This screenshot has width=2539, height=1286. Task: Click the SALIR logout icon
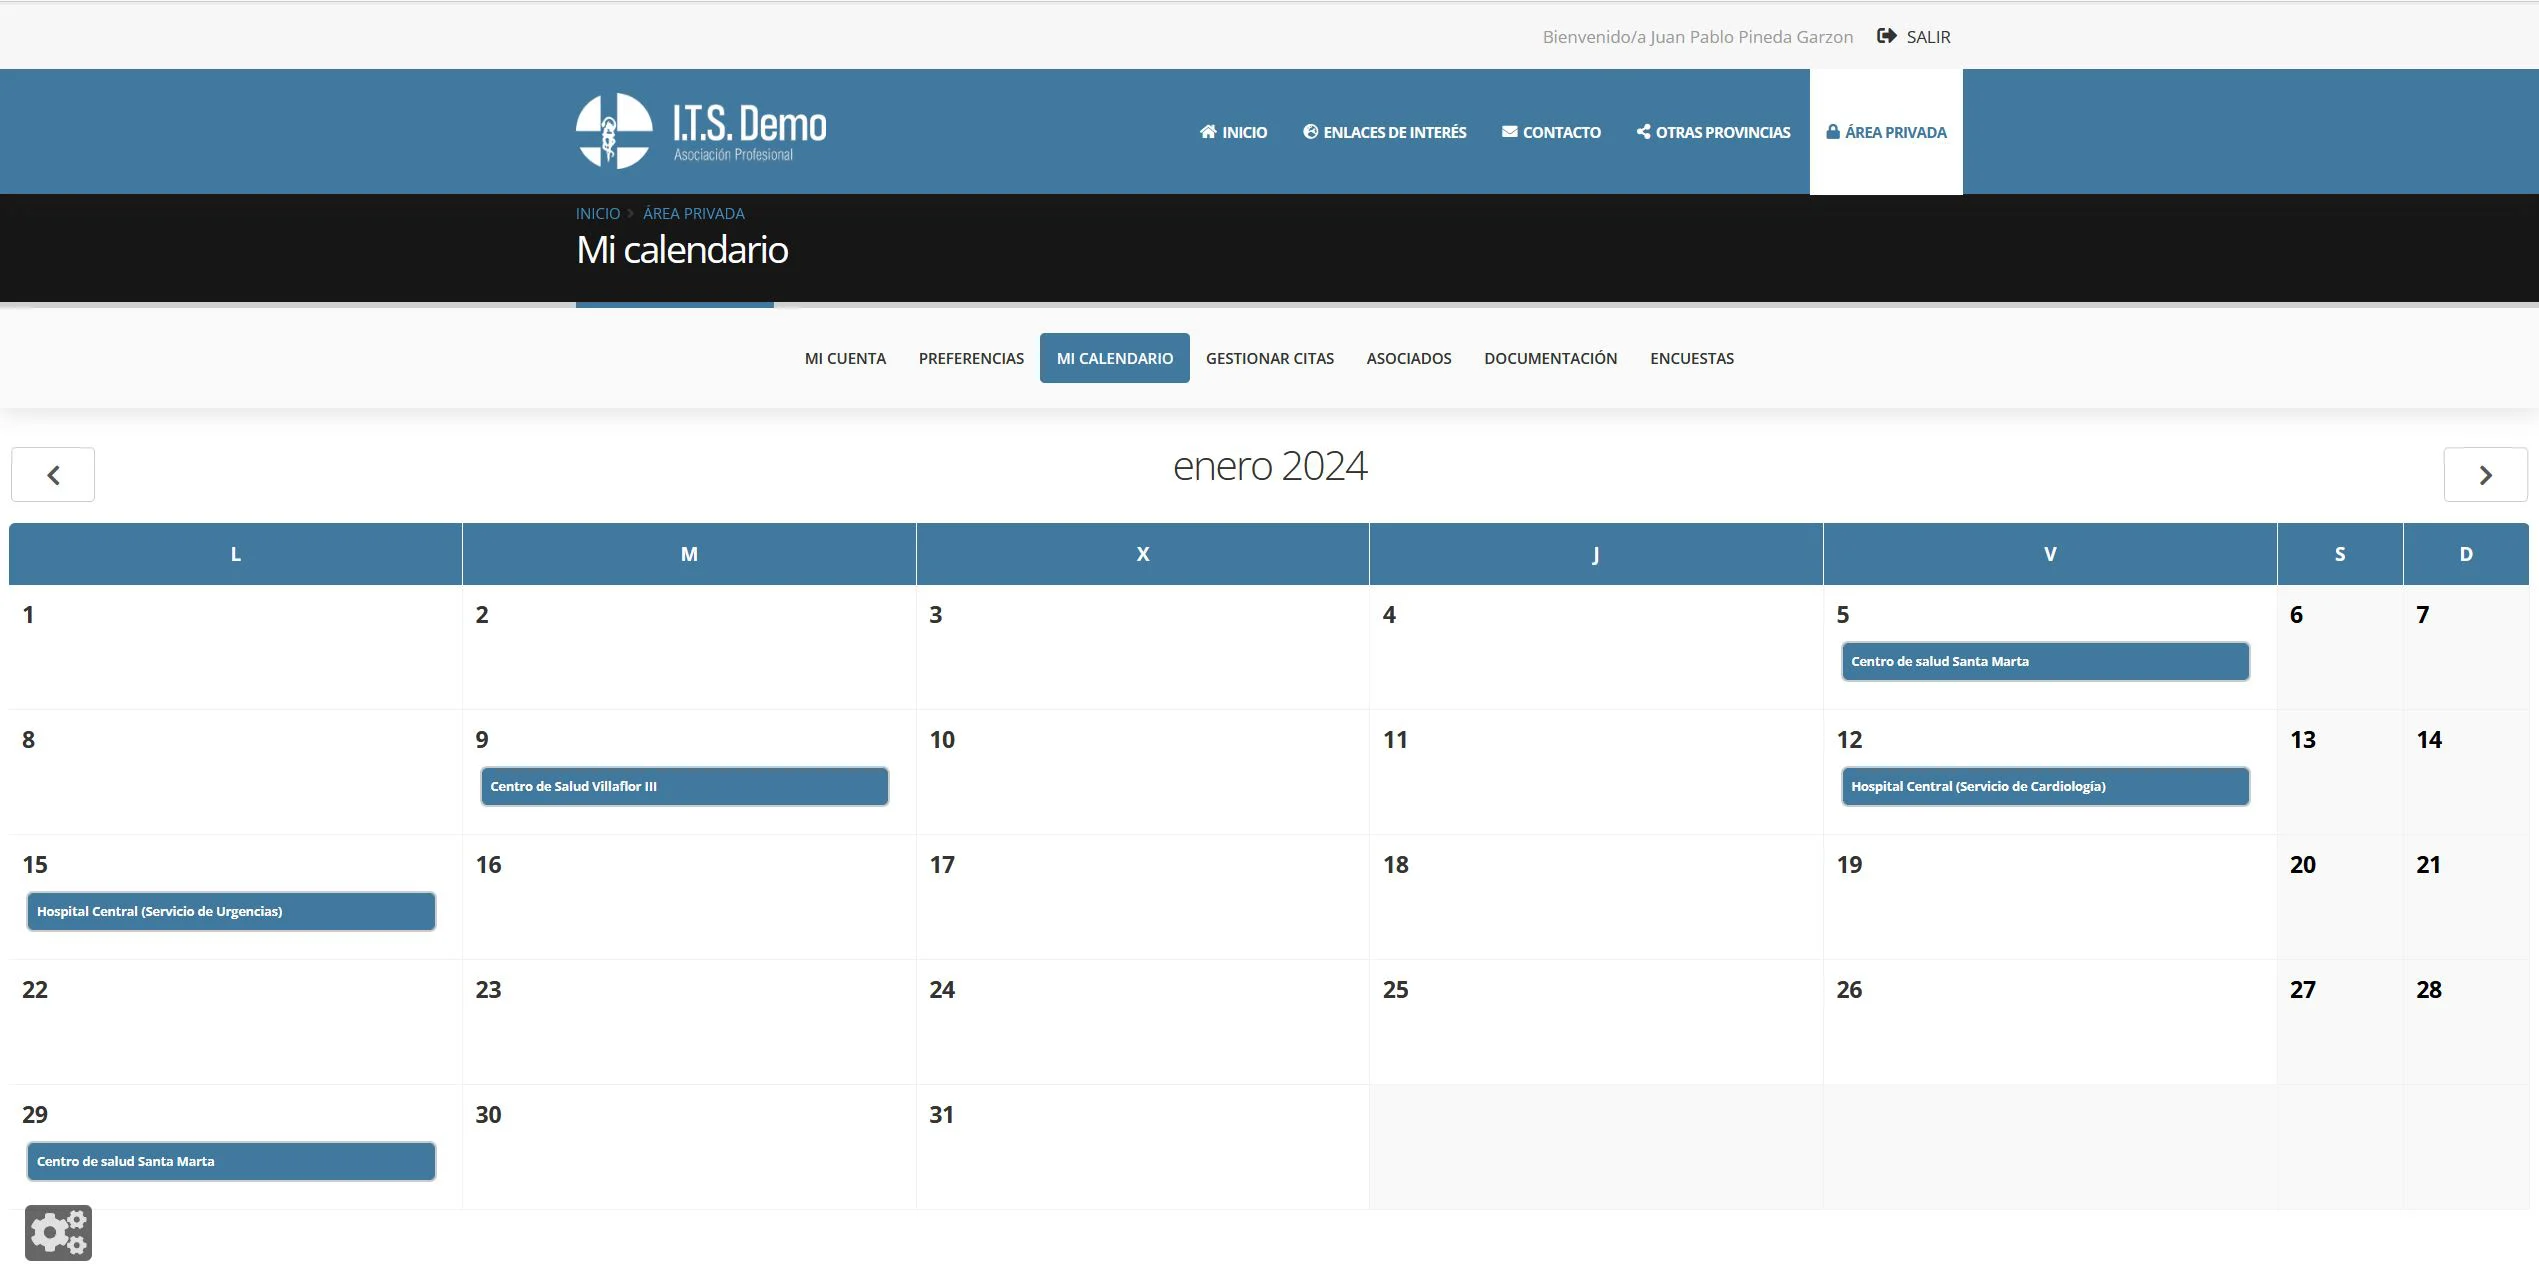[x=1887, y=37]
